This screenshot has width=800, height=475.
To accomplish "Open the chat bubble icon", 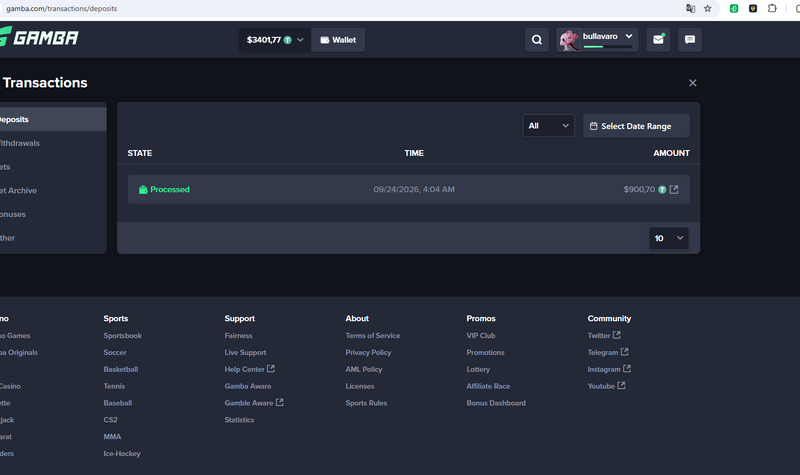I will click(x=690, y=40).
